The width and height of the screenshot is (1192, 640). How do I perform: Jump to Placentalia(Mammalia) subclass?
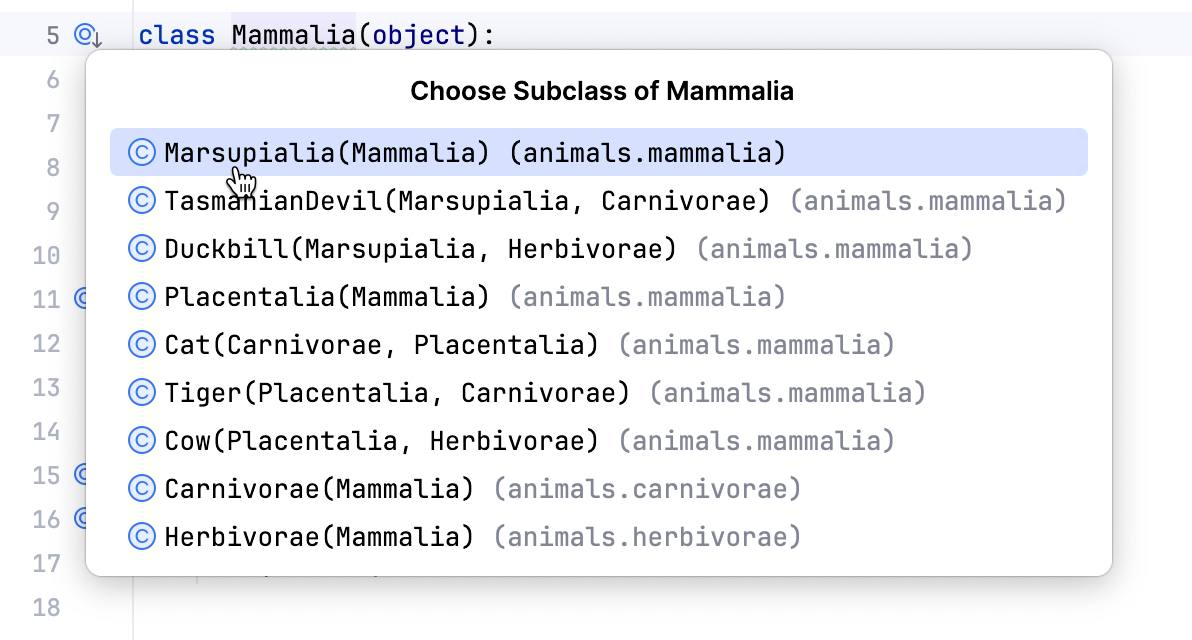327,297
